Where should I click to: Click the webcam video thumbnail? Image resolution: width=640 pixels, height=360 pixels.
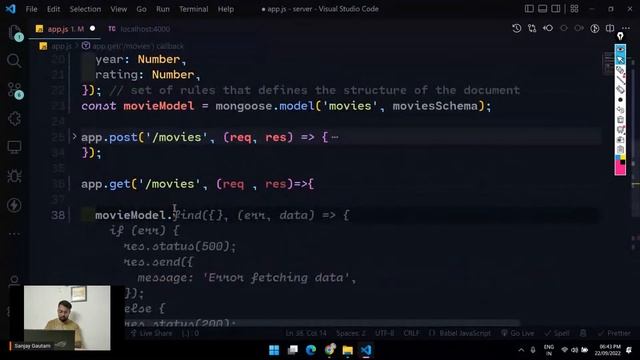tap(67, 318)
